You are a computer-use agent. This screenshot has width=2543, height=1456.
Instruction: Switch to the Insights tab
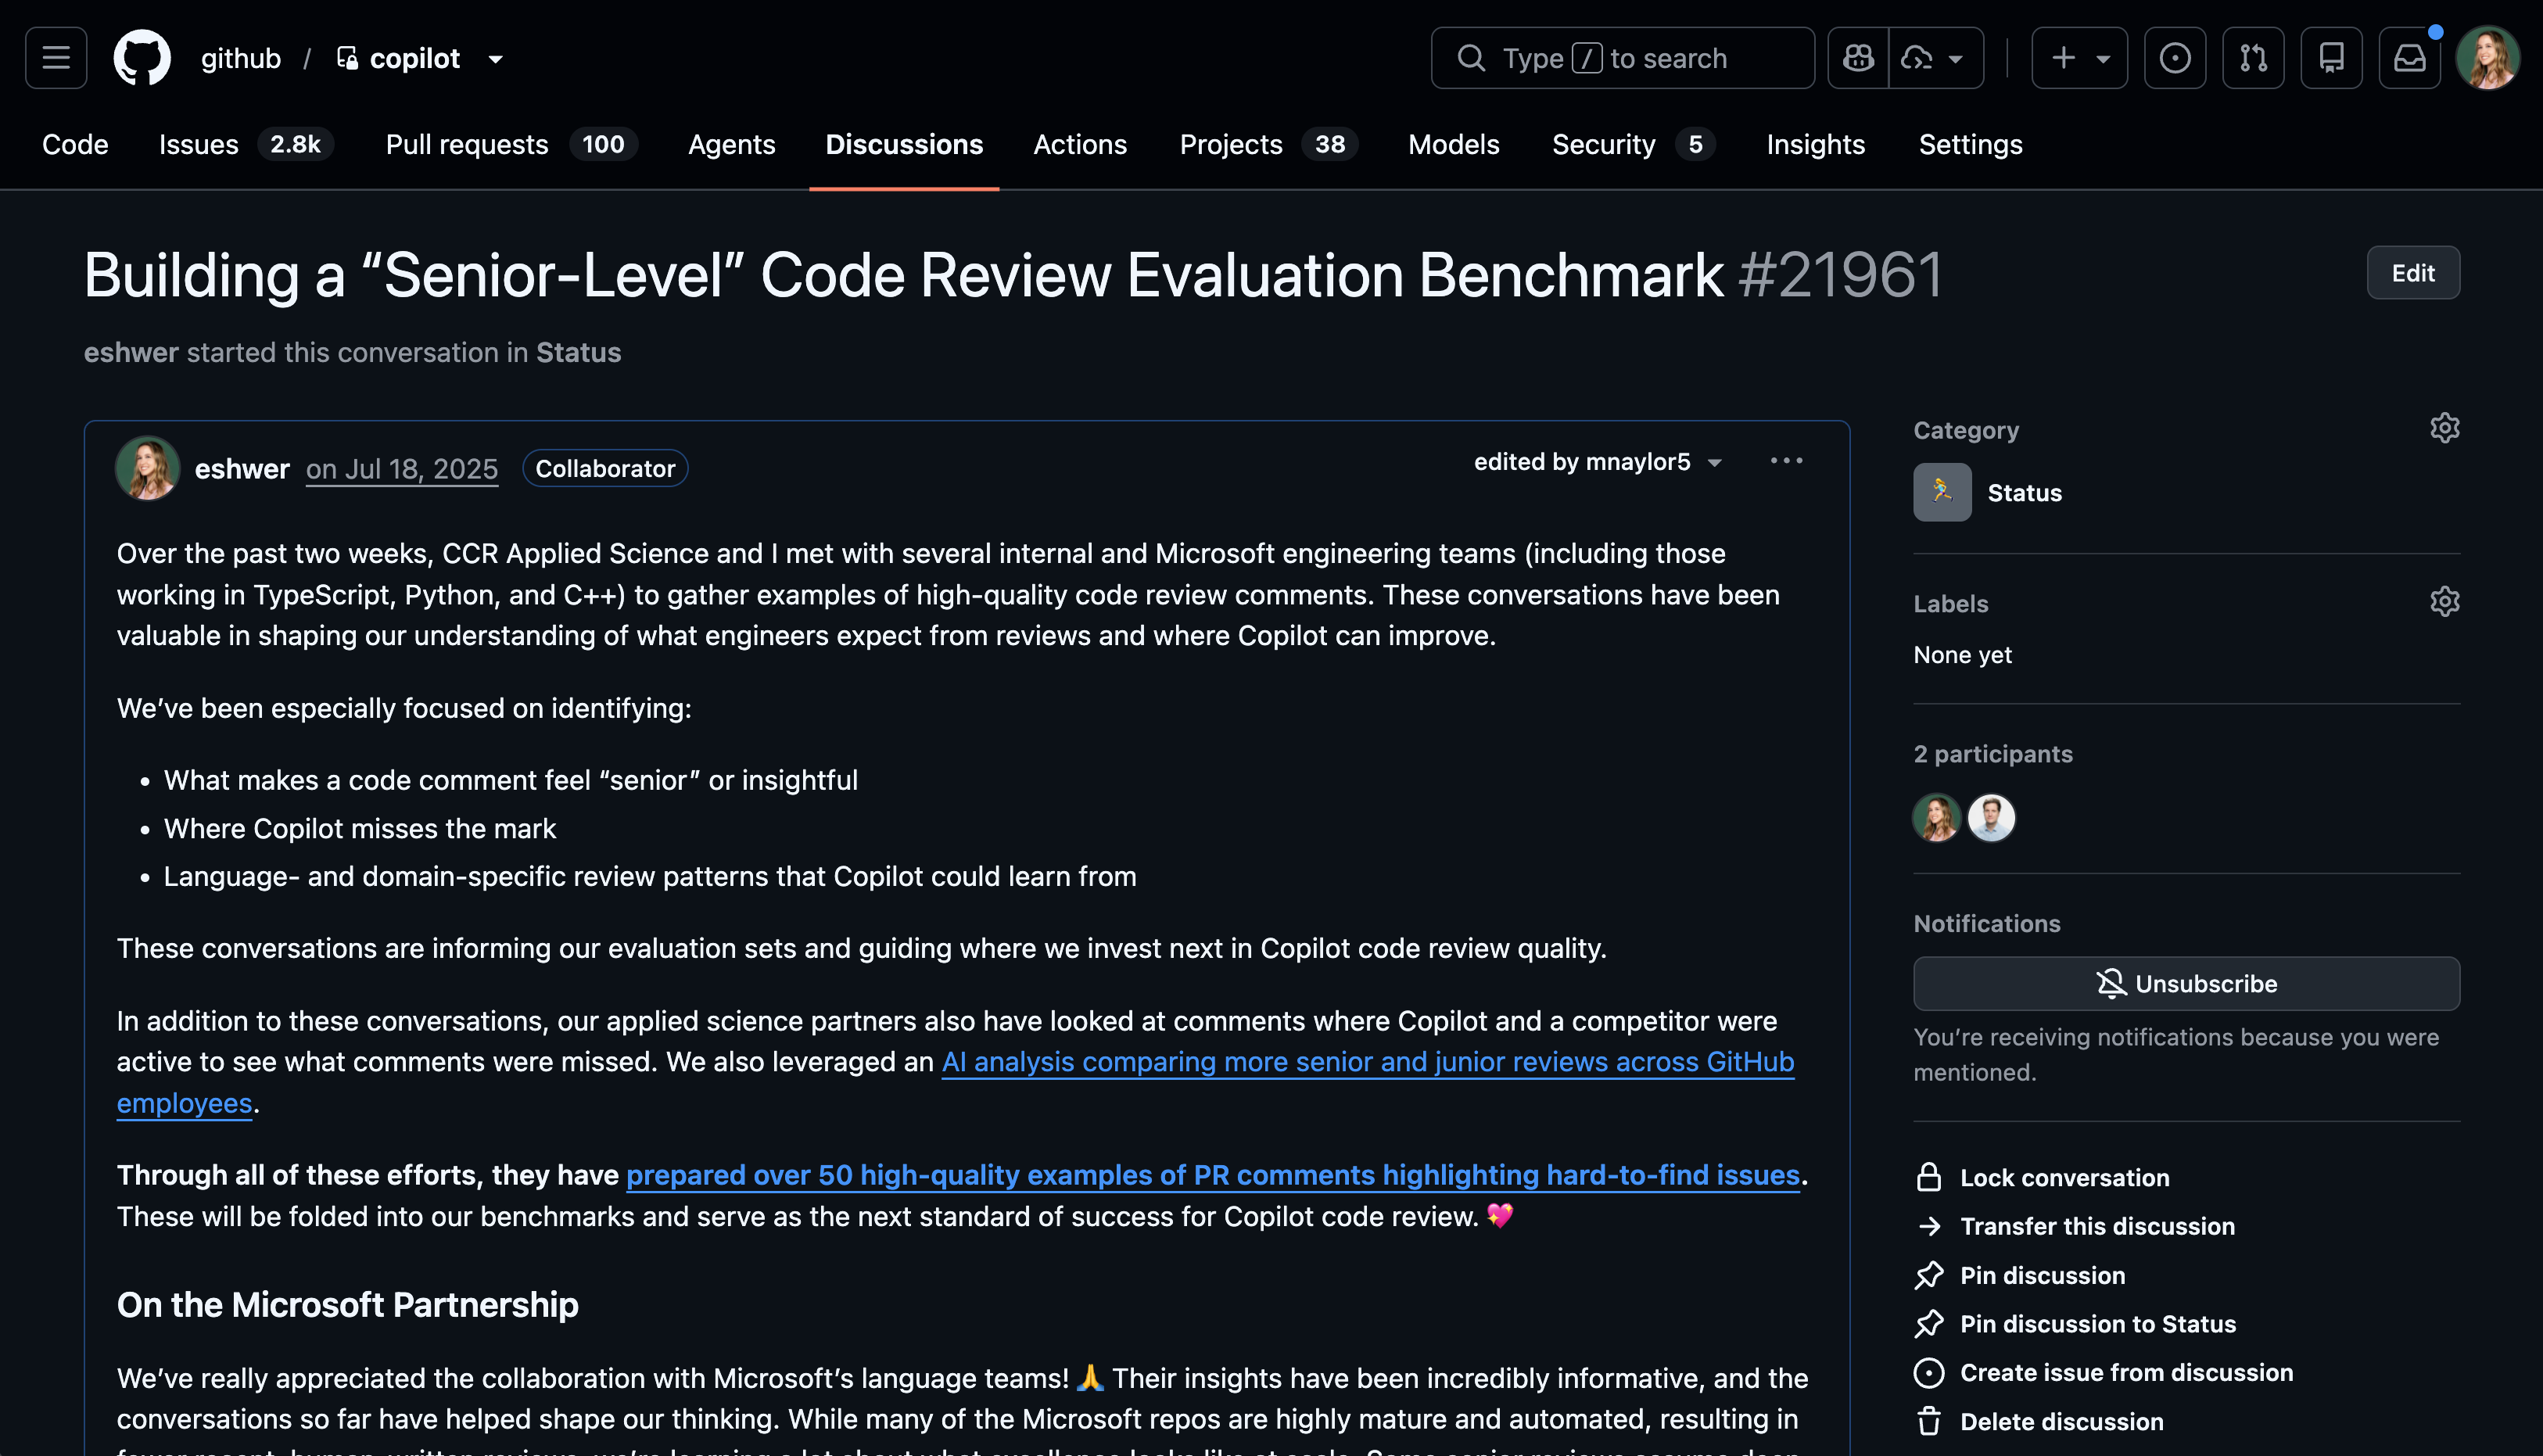point(1815,145)
